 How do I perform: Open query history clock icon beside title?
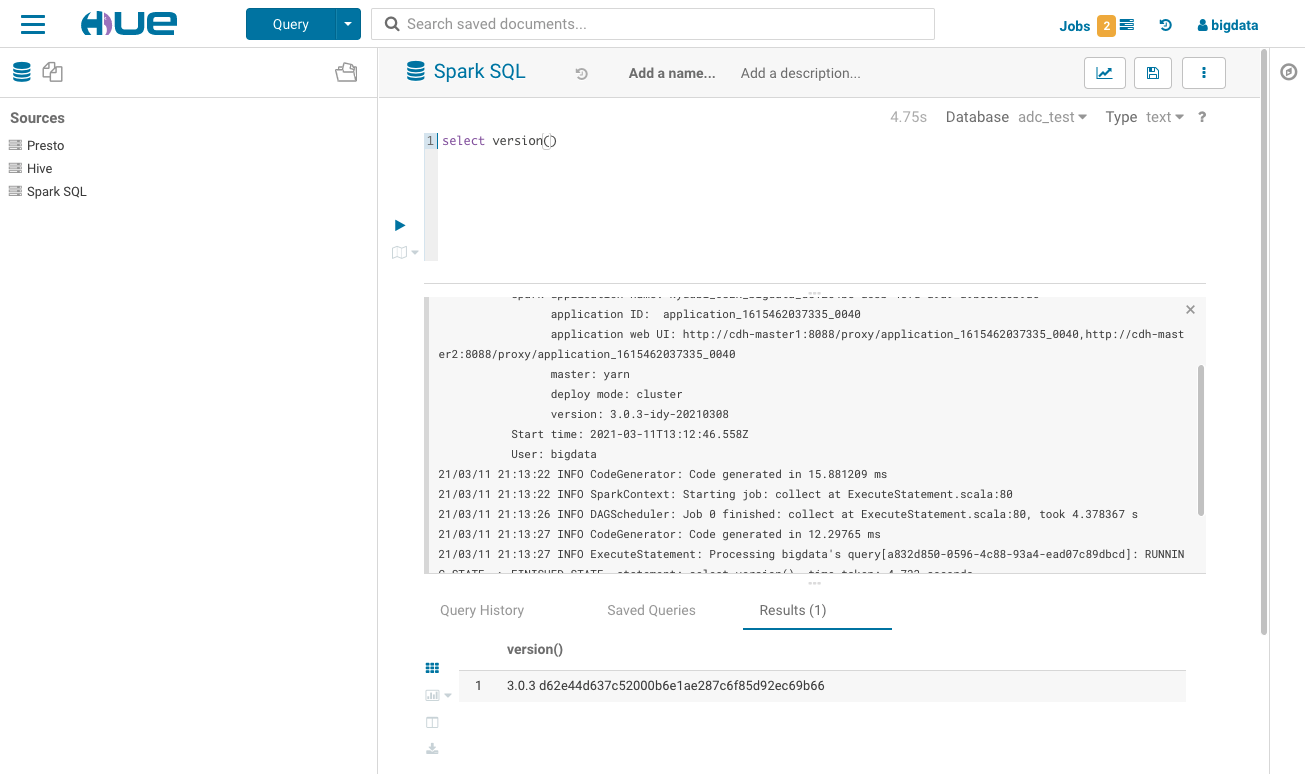click(x=581, y=74)
